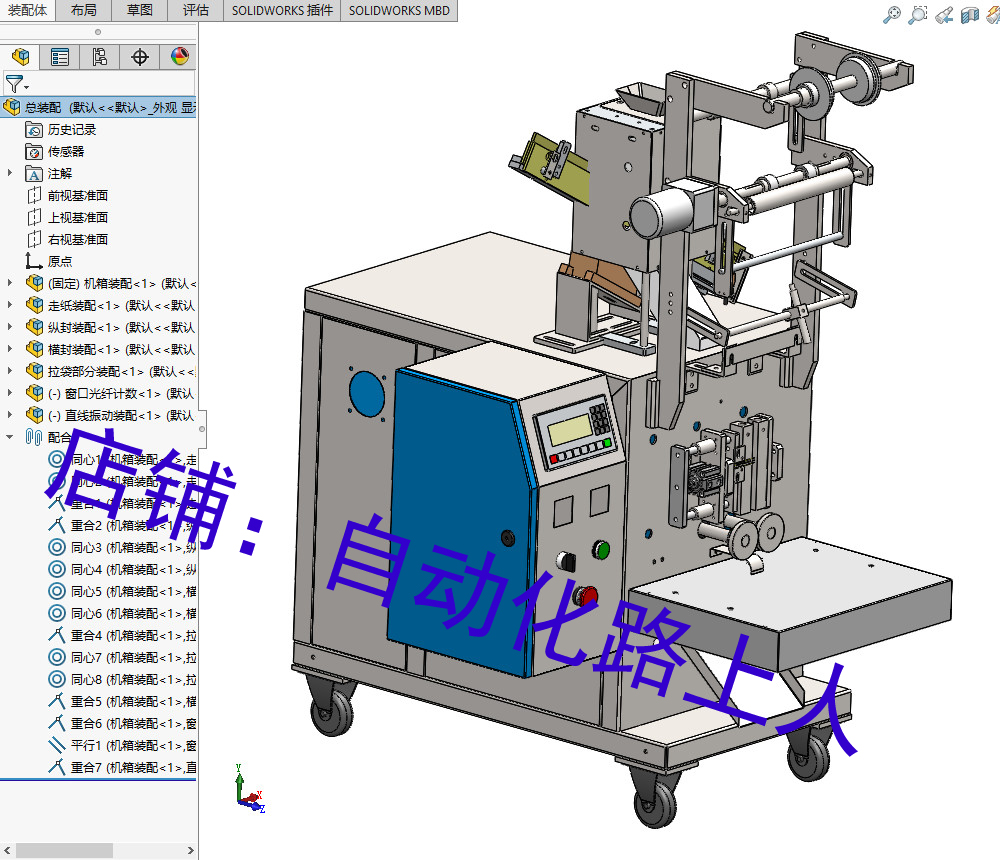Switch to the DisplayManager colored sphere tab
Screen dimensions: 1000x860
(177, 57)
